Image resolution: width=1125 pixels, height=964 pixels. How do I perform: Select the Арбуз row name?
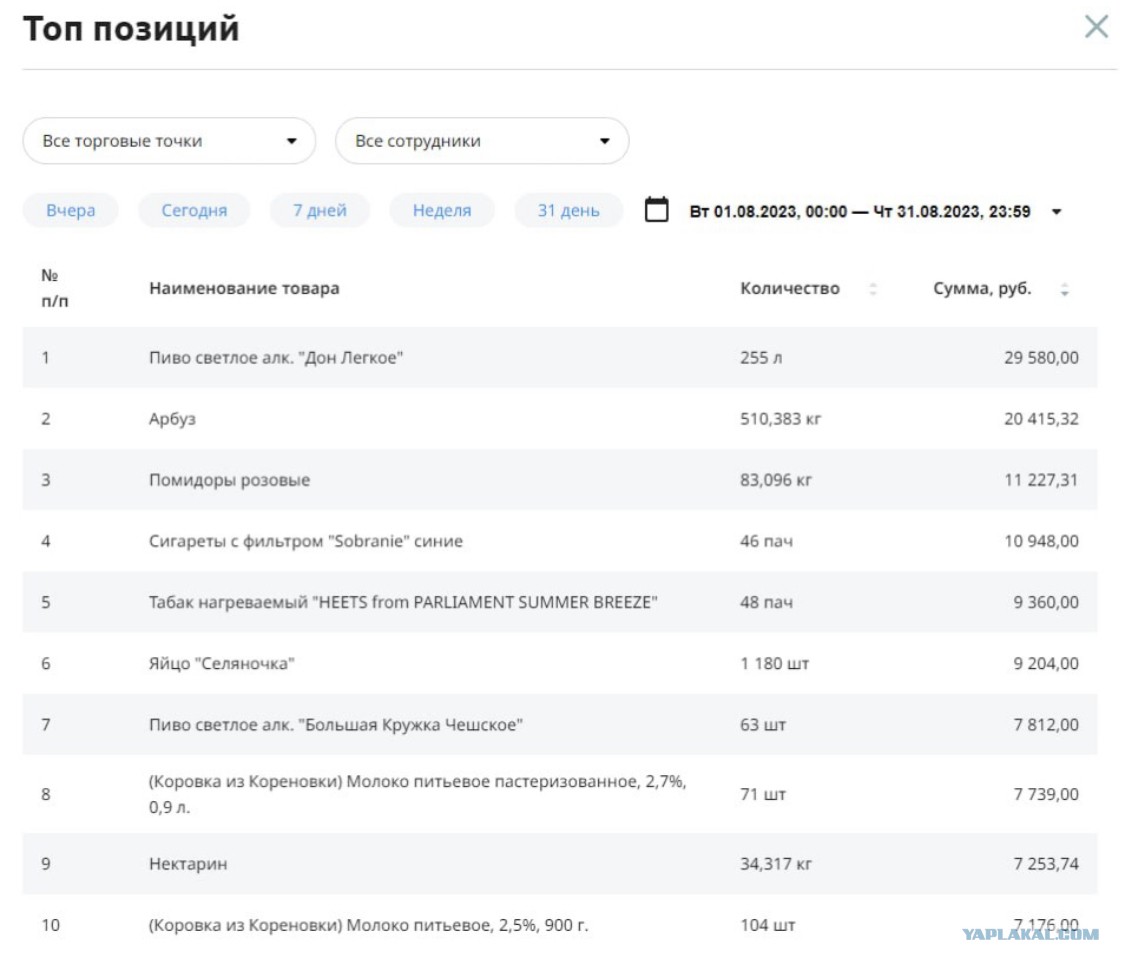click(x=172, y=419)
